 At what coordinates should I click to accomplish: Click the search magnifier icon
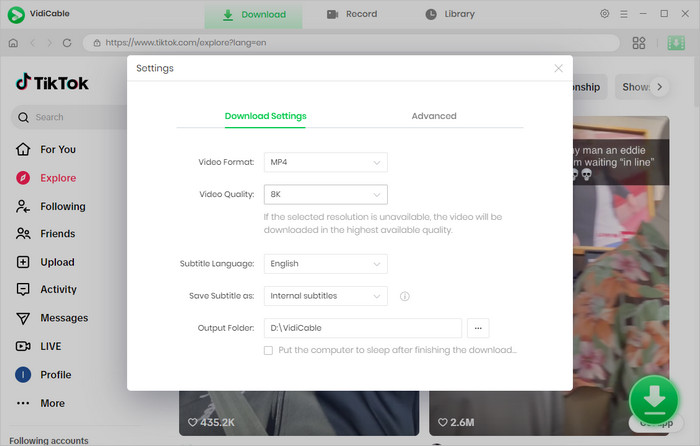(x=23, y=117)
